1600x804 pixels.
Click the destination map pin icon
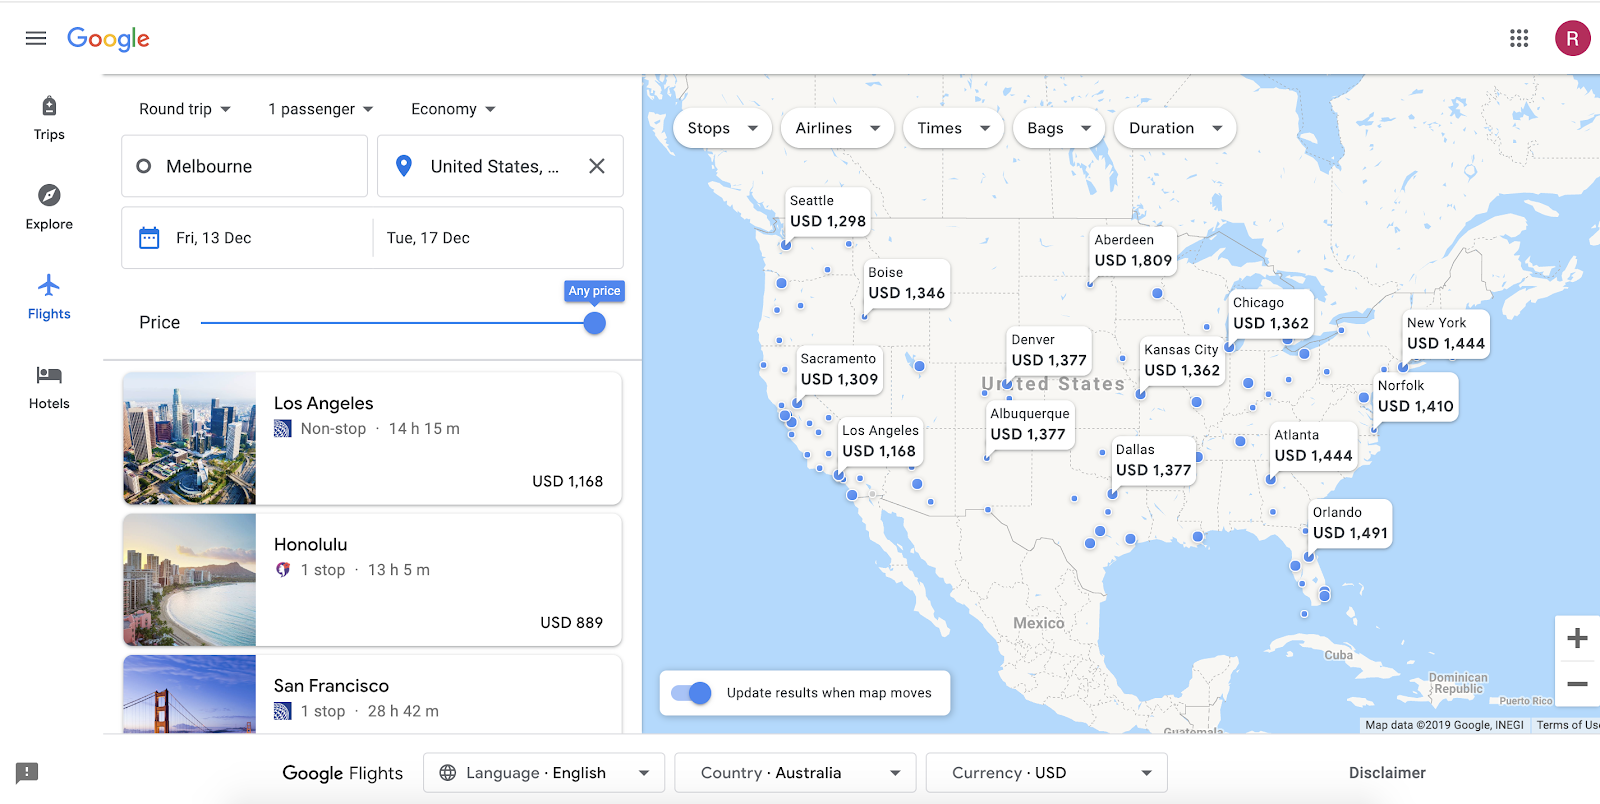pyautogui.click(x=404, y=166)
